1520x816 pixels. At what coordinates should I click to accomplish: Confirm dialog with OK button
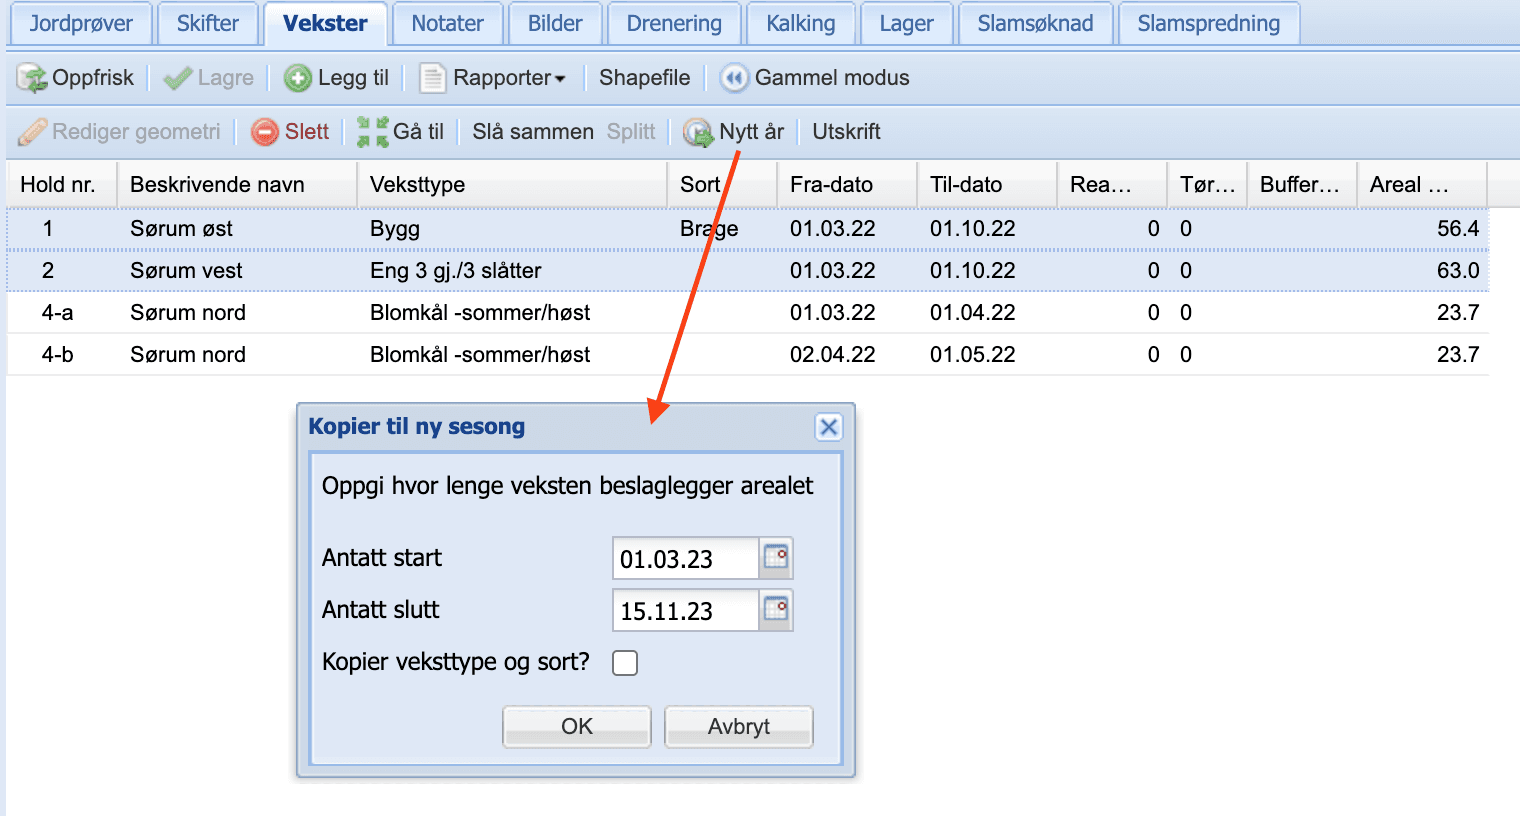[577, 727]
